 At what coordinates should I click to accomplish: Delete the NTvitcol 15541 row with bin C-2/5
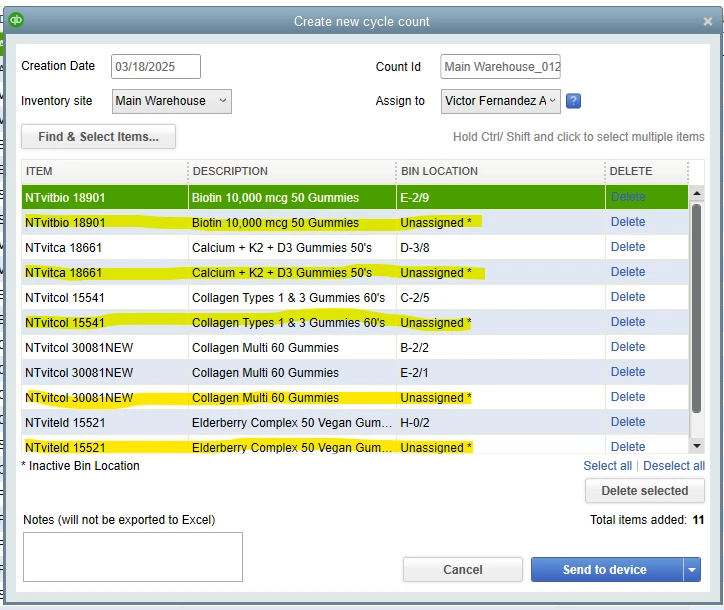point(627,297)
